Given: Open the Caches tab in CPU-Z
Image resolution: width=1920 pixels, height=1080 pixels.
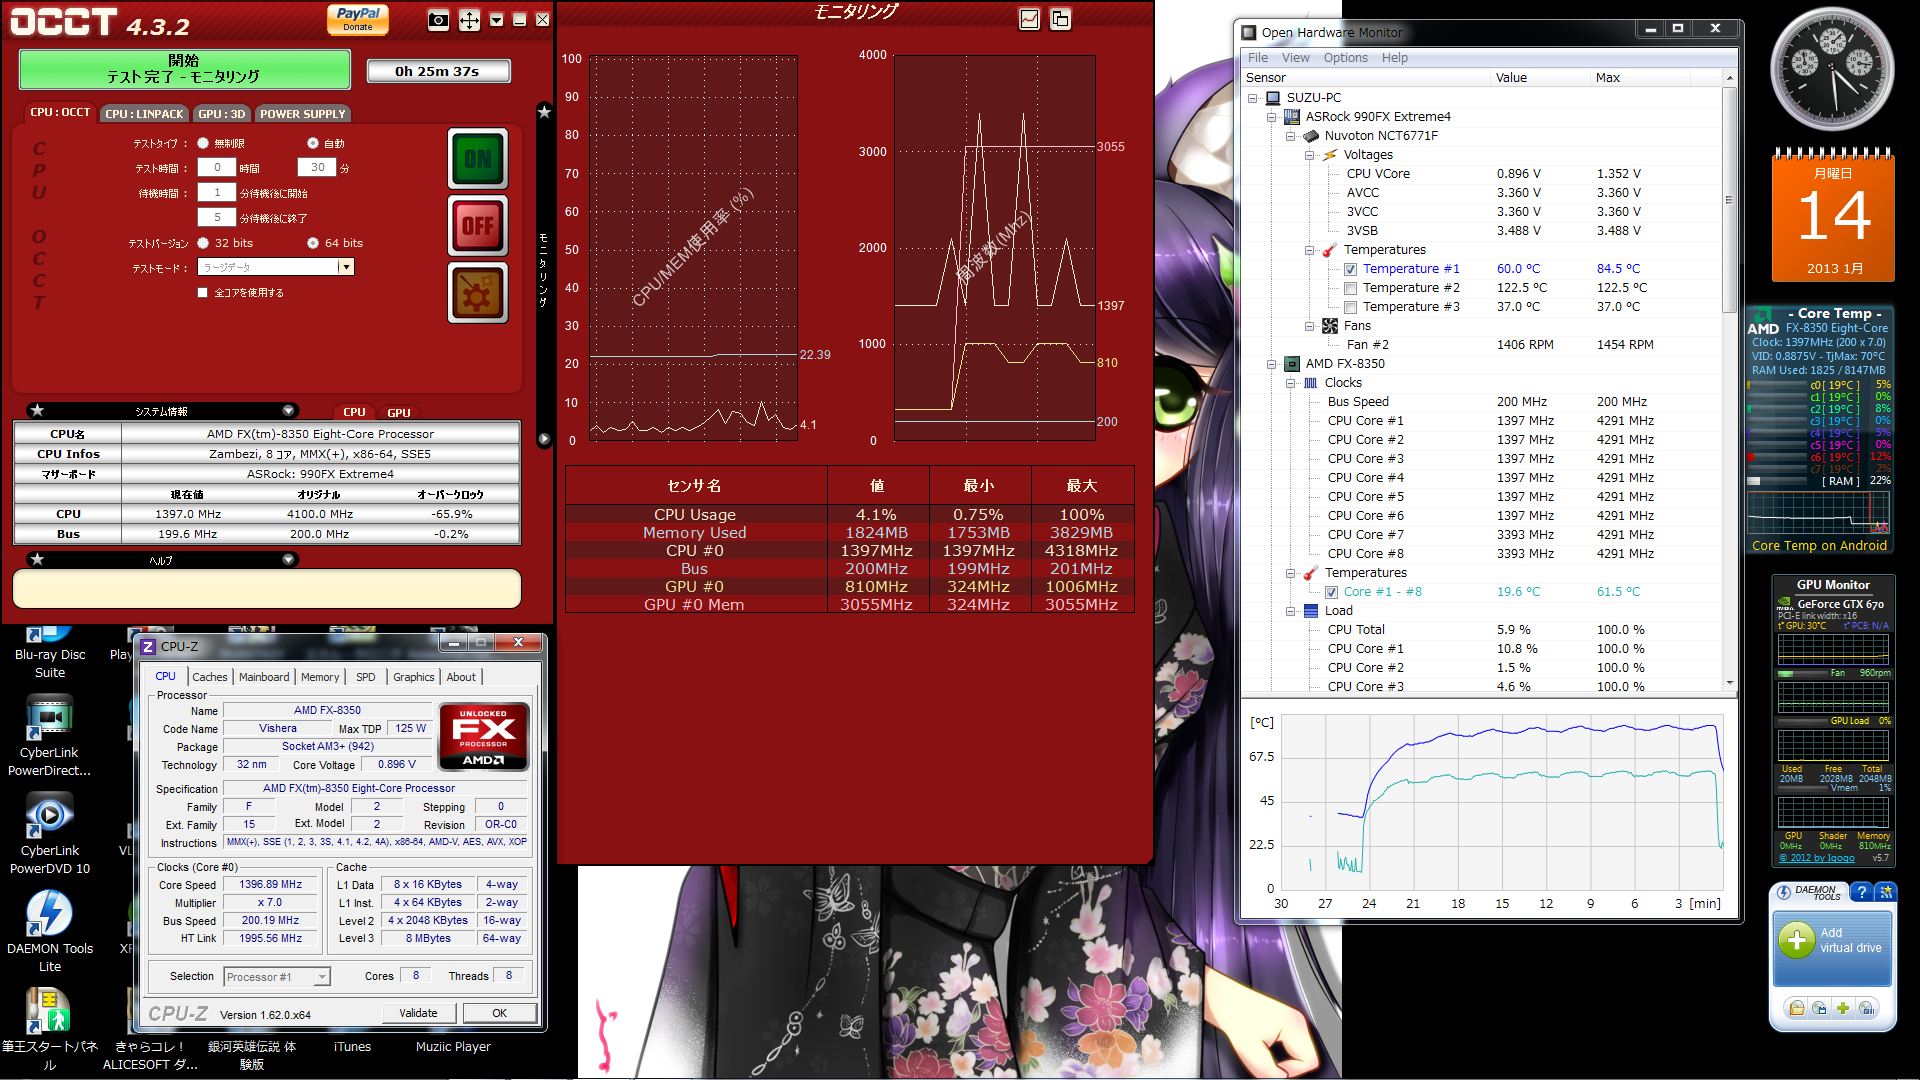Looking at the screenshot, I should tap(210, 677).
